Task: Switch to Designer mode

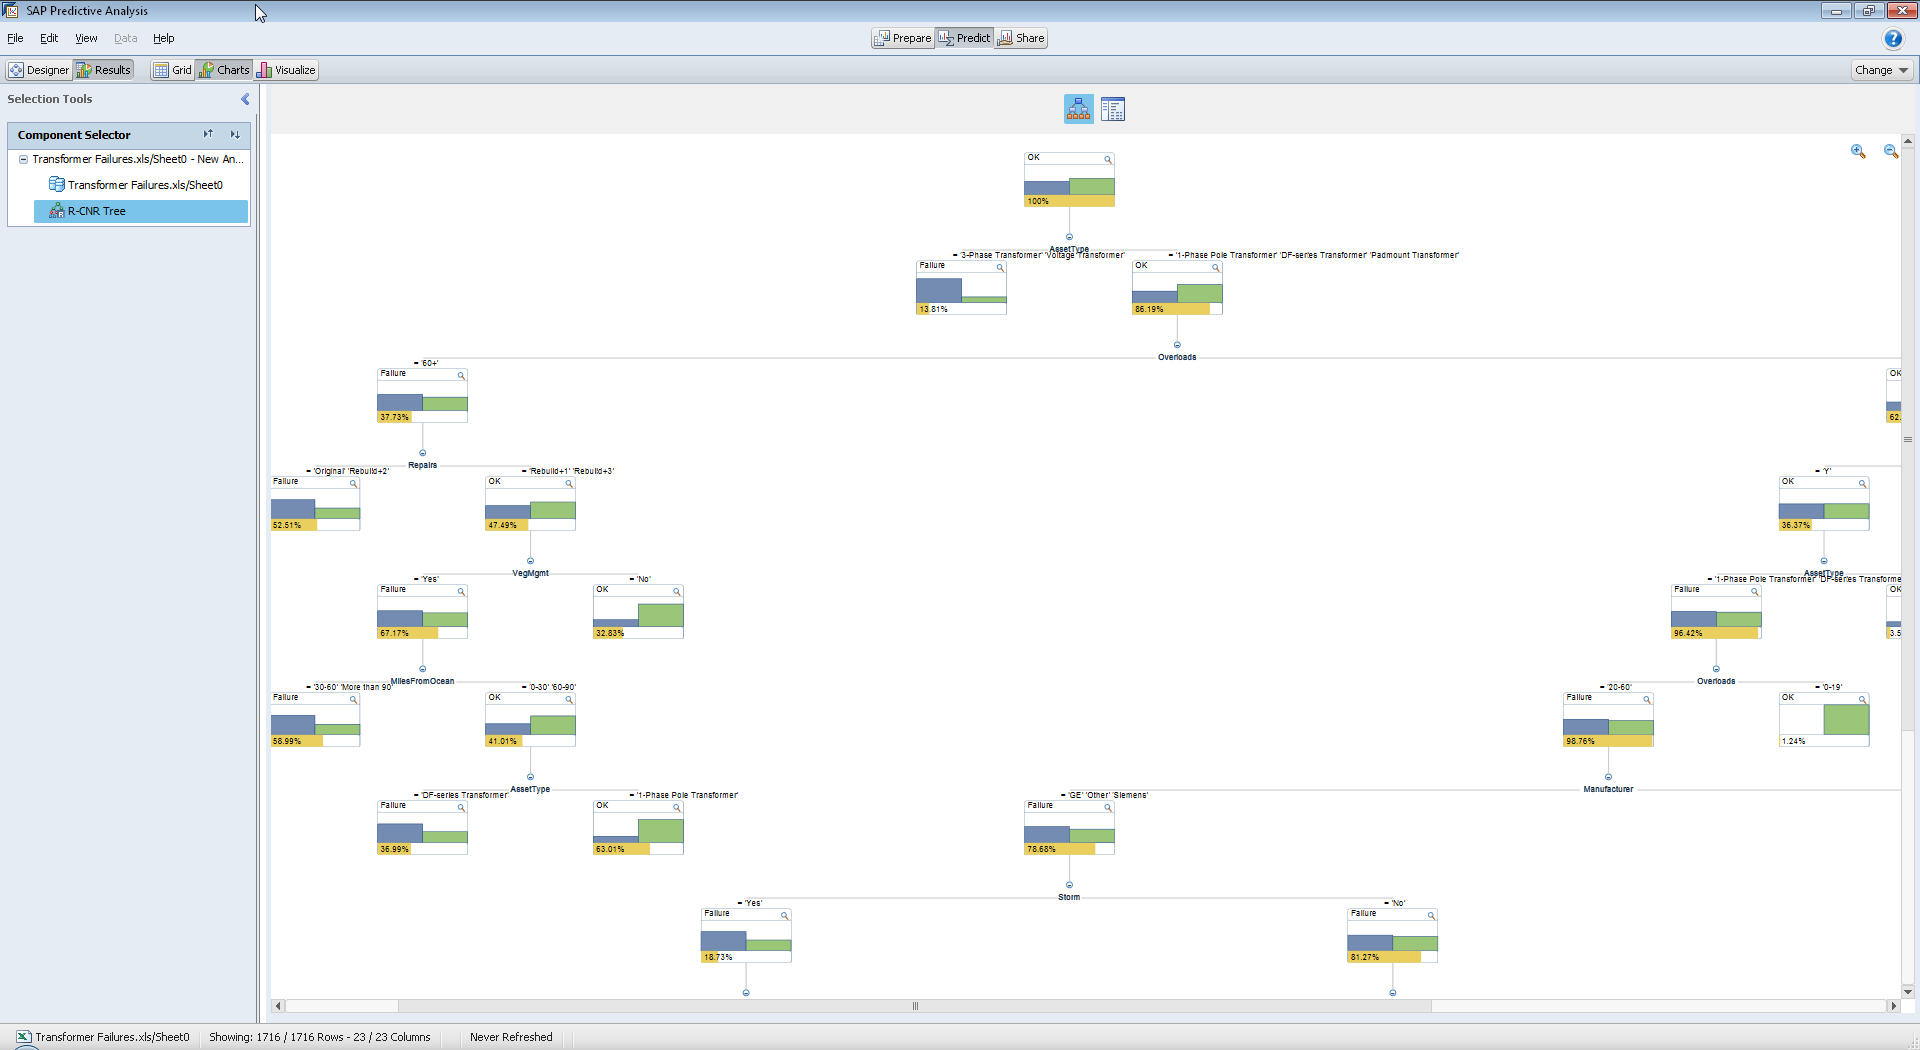Action: coord(39,70)
